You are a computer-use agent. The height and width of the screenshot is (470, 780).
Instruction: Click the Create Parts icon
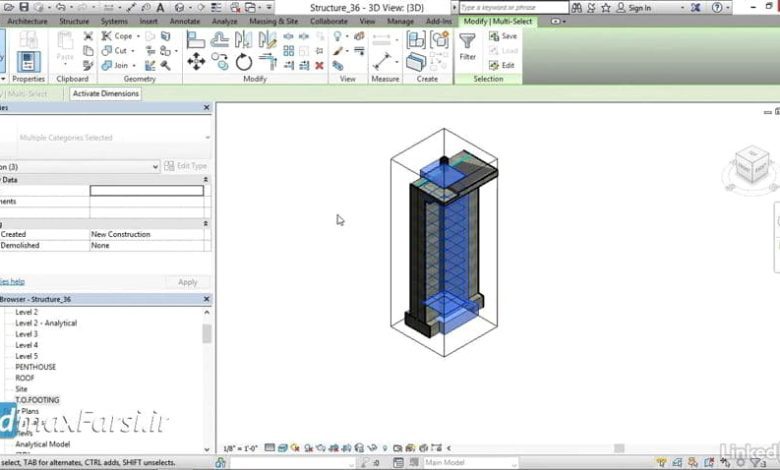[415, 62]
